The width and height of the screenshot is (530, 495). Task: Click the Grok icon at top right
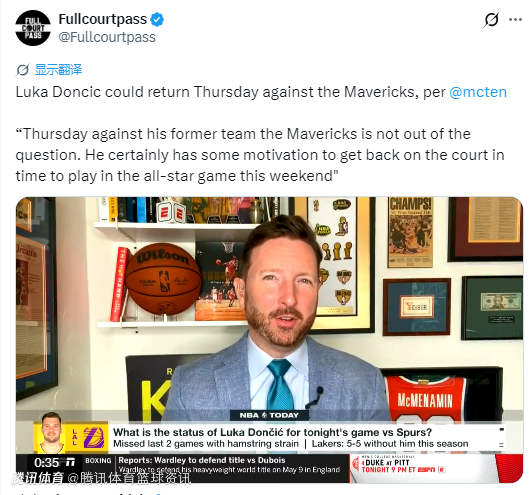pos(491,20)
